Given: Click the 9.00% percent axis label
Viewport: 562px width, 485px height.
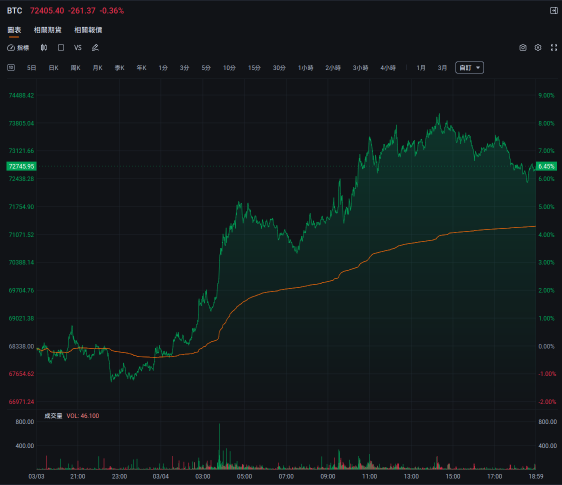Looking at the screenshot, I should click(546, 95).
